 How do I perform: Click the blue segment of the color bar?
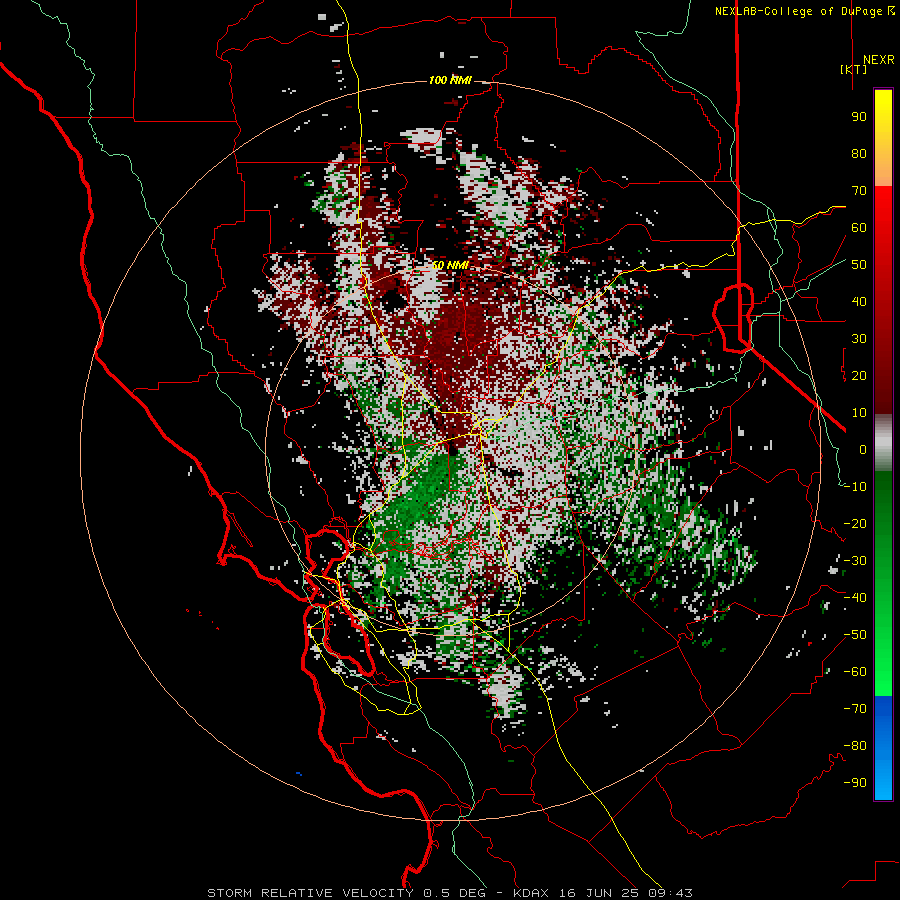tap(883, 747)
